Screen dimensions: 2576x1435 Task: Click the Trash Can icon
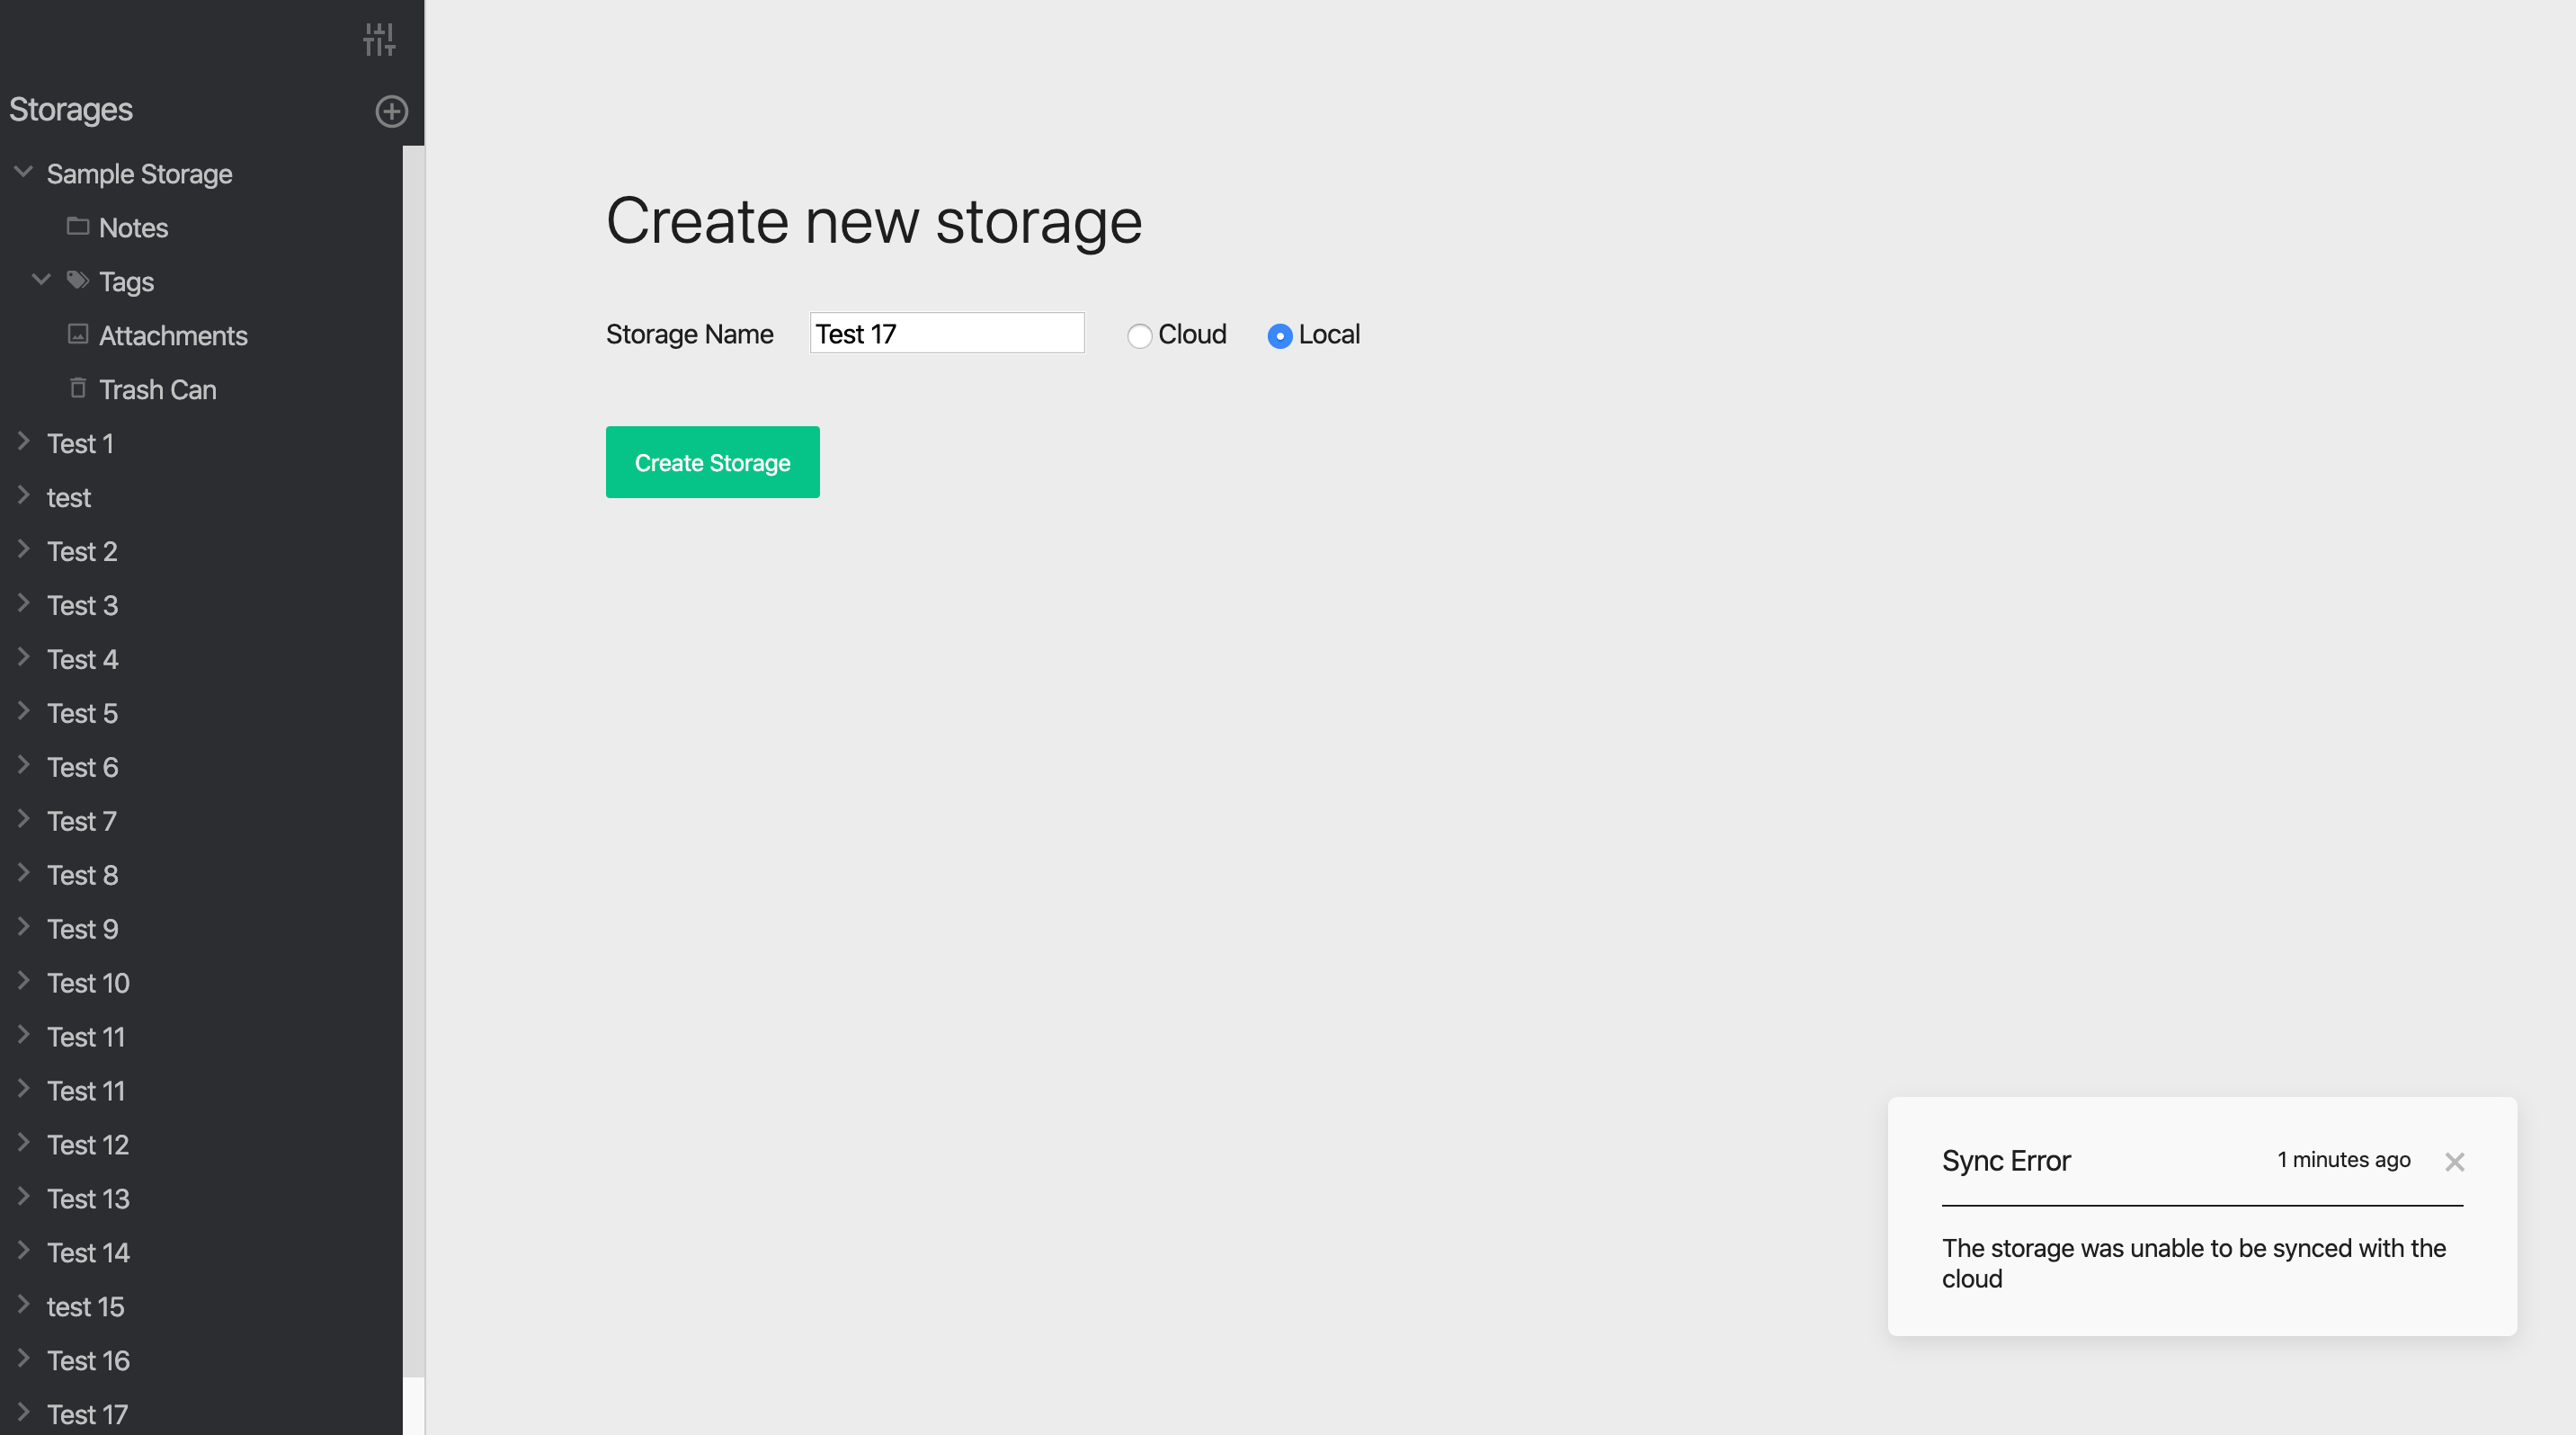point(78,388)
